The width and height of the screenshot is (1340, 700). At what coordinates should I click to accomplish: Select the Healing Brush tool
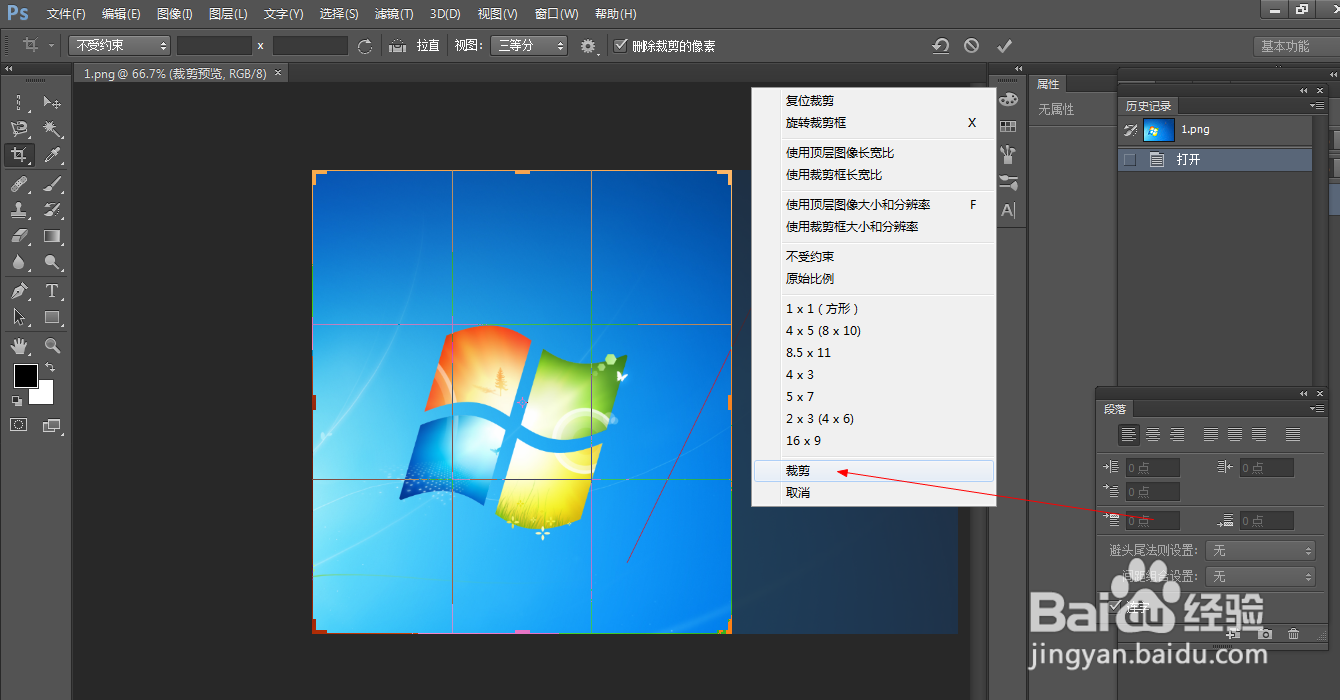coord(19,184)
